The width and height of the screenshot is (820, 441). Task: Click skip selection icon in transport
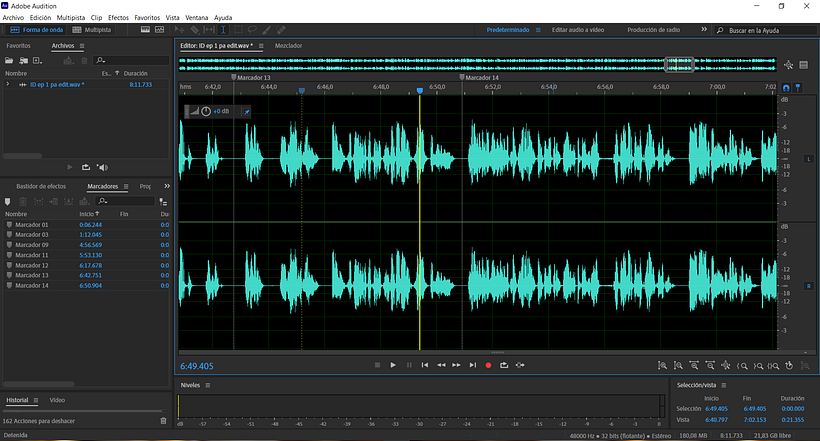coord(520,365)
